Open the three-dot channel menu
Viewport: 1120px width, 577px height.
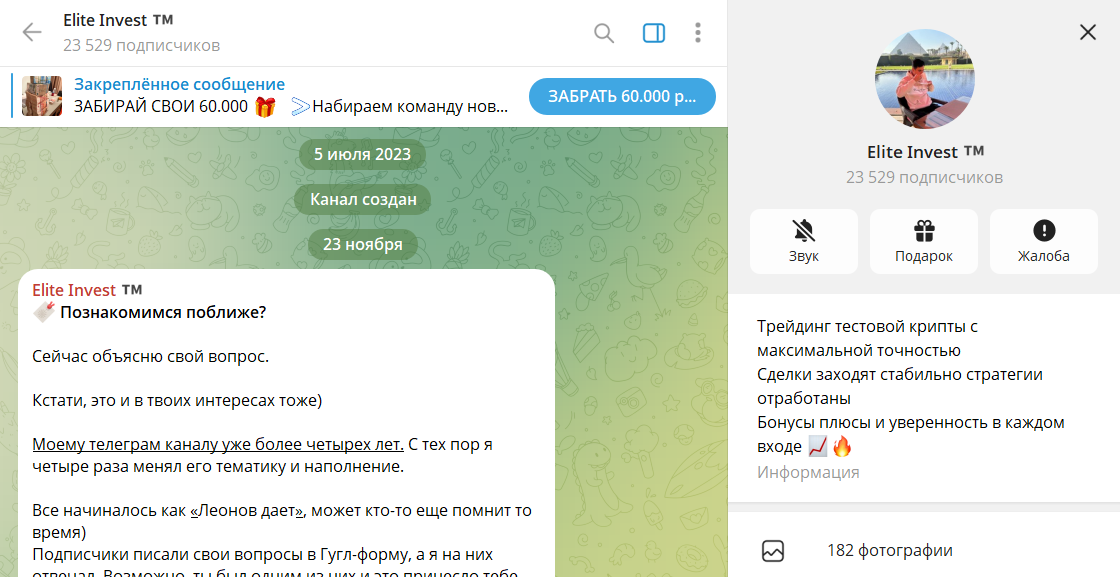coord(698,33)
